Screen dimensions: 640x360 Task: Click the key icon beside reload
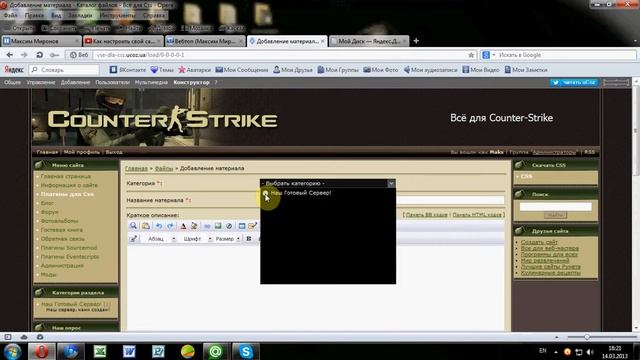point(54,55)
